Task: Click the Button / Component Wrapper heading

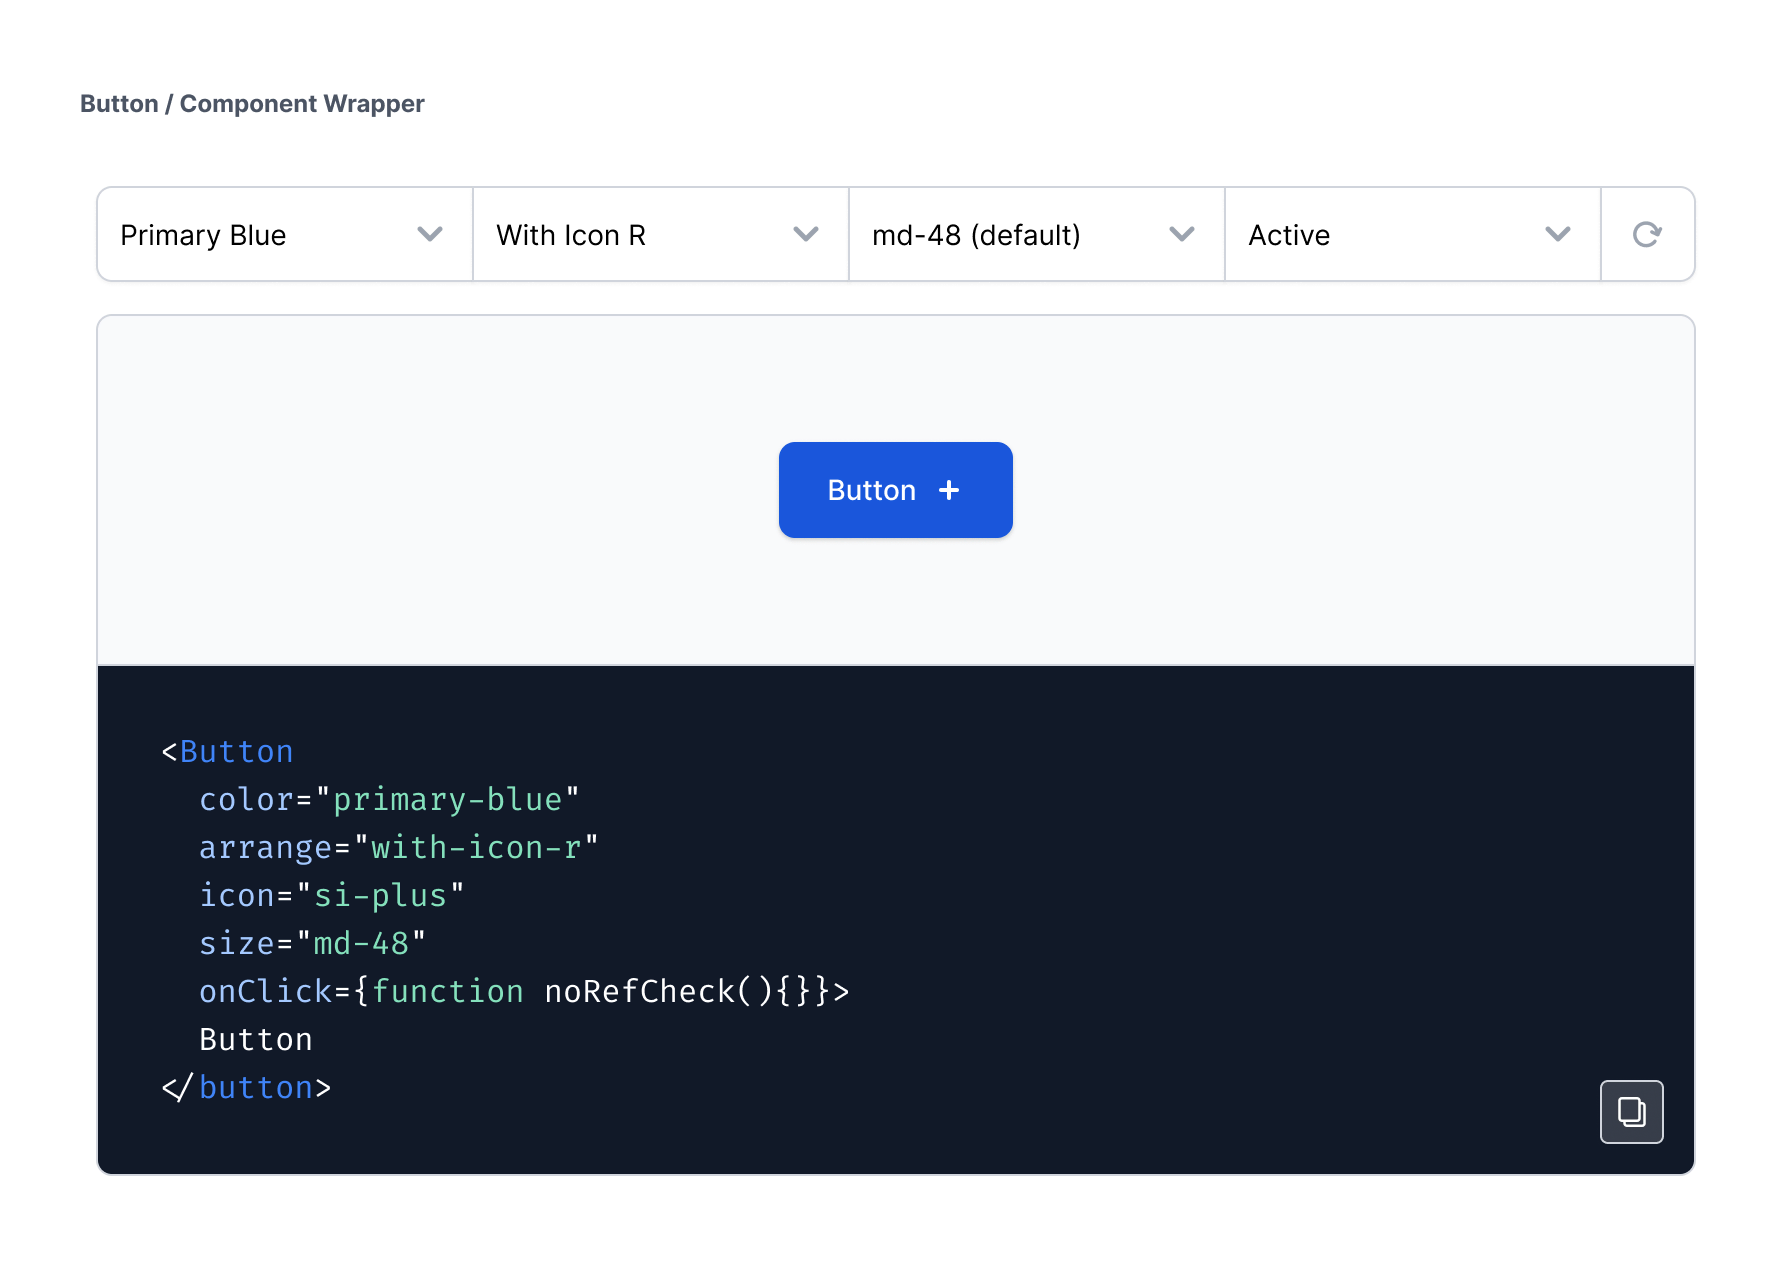Action: click(252, 104)
